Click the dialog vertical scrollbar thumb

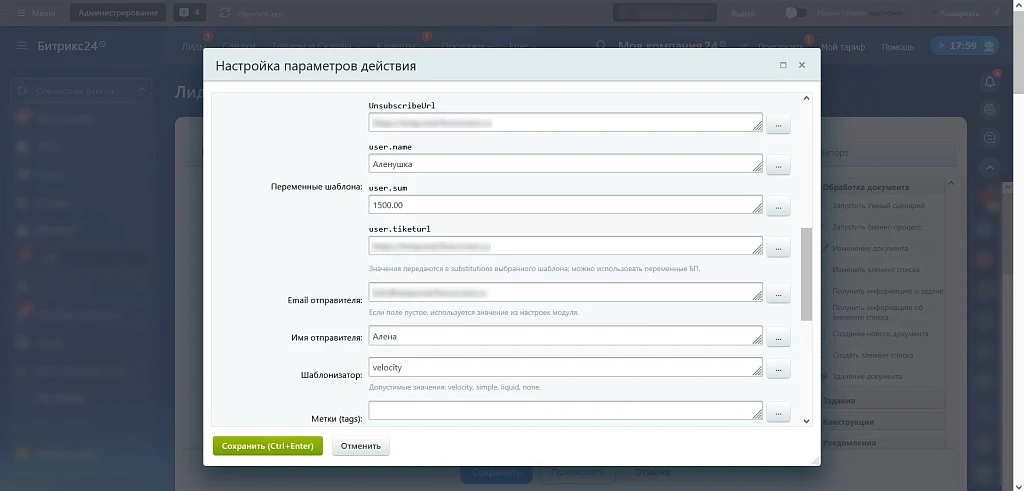tap(806, 274)
